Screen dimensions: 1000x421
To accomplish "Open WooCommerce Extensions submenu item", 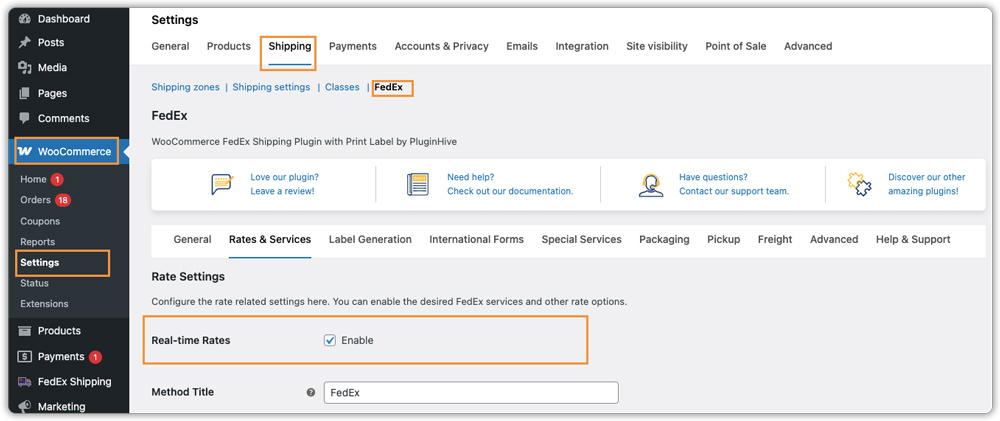I will click(44, 304).
